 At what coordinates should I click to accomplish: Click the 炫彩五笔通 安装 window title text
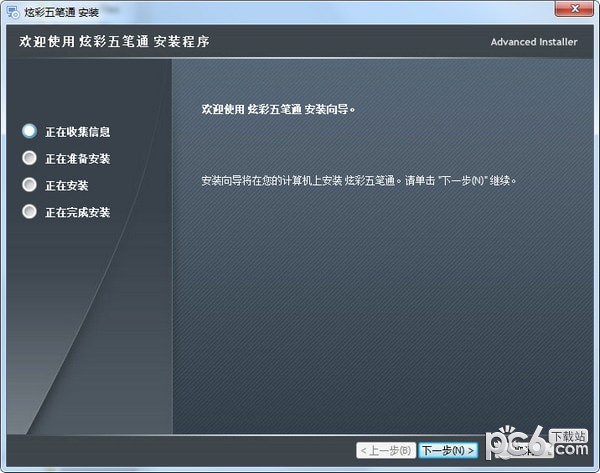(x=60, y=11)
